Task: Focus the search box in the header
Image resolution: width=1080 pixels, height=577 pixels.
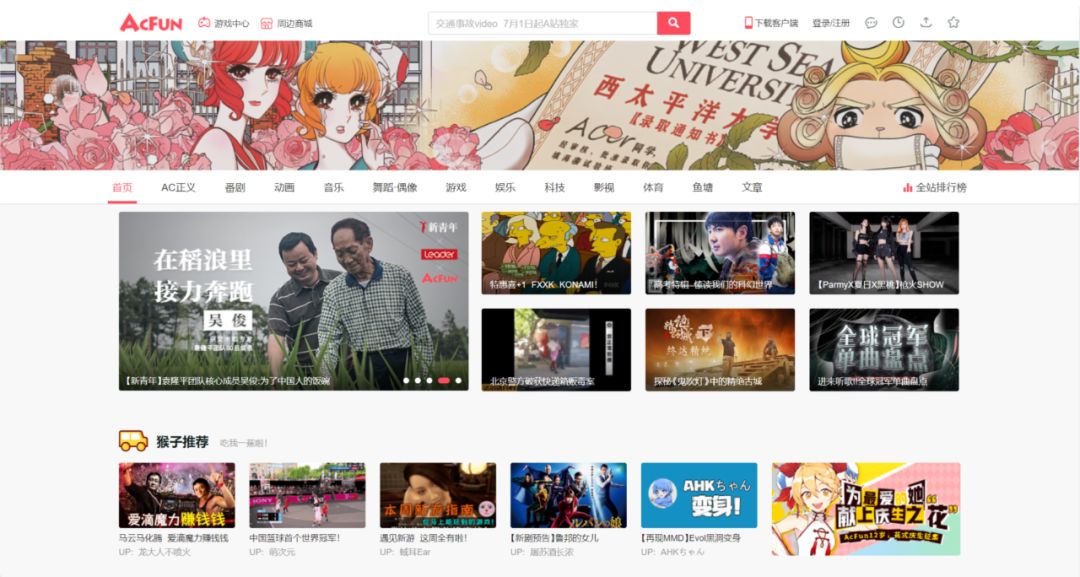Action: (543, 23)
